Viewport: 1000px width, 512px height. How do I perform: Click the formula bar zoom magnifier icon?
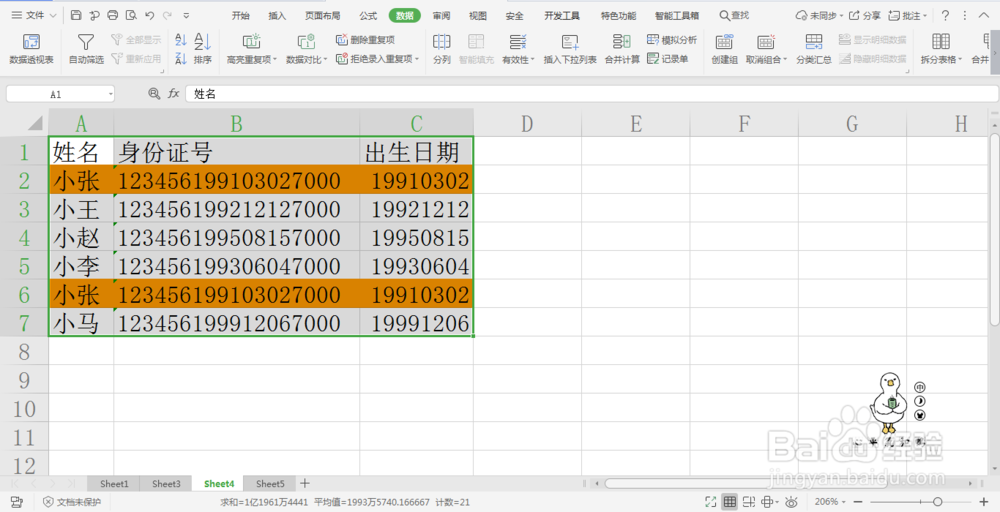(154, 94)
